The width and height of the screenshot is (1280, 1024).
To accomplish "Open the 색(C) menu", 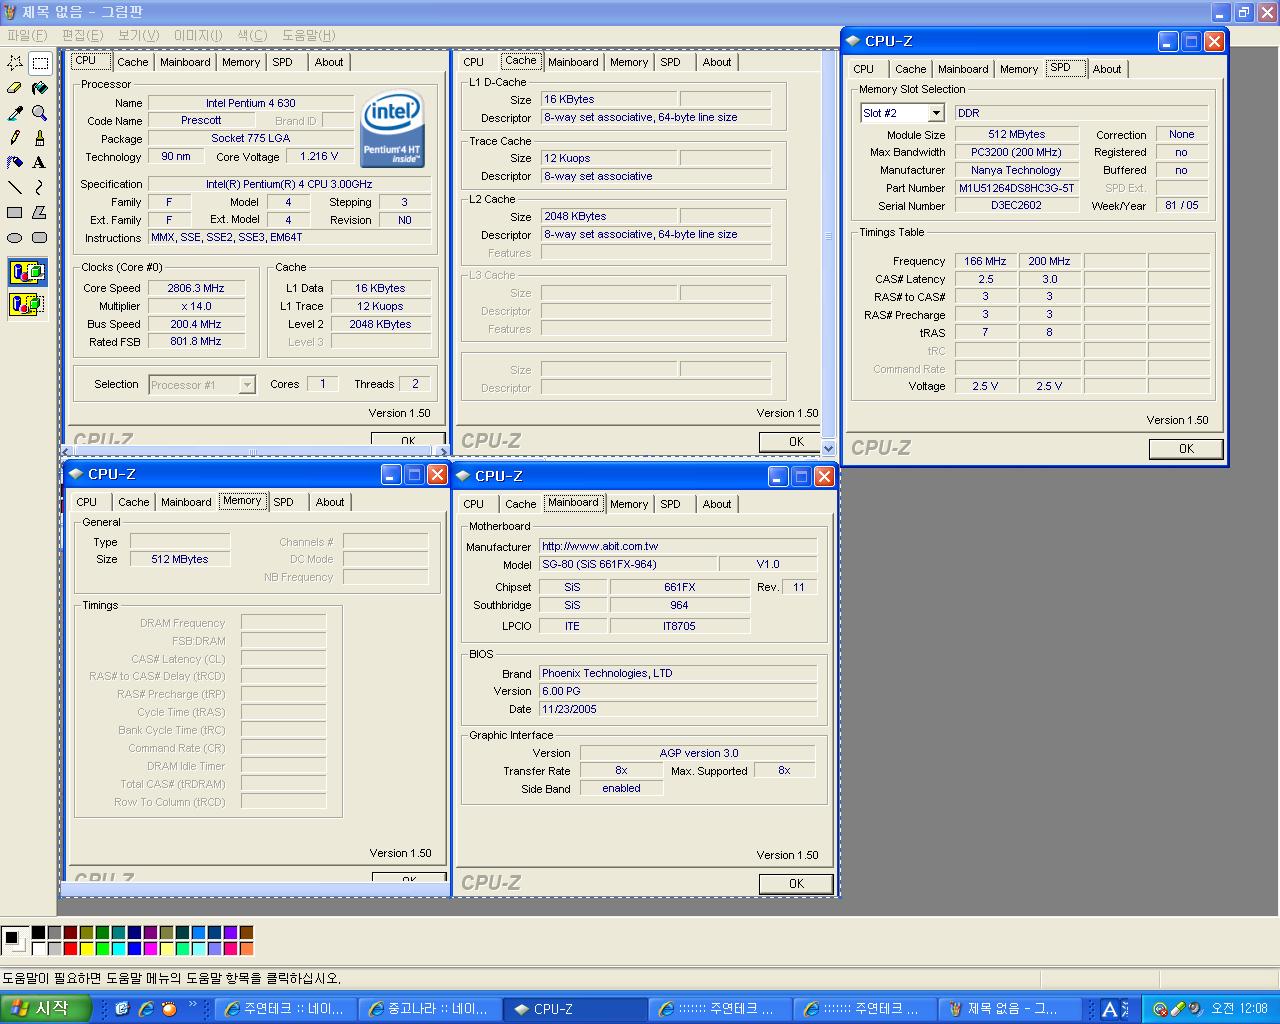I will 252,35.
